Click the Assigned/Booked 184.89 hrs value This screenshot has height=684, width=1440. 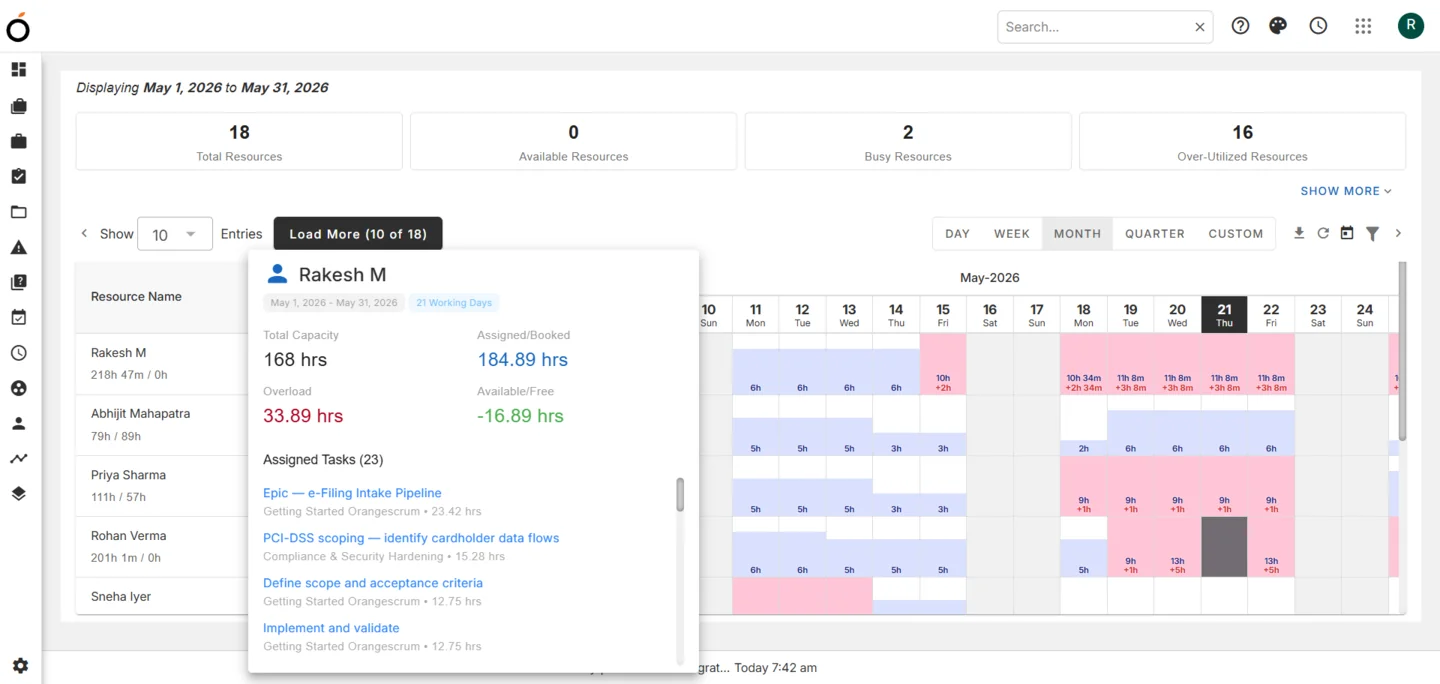[522, 360]
